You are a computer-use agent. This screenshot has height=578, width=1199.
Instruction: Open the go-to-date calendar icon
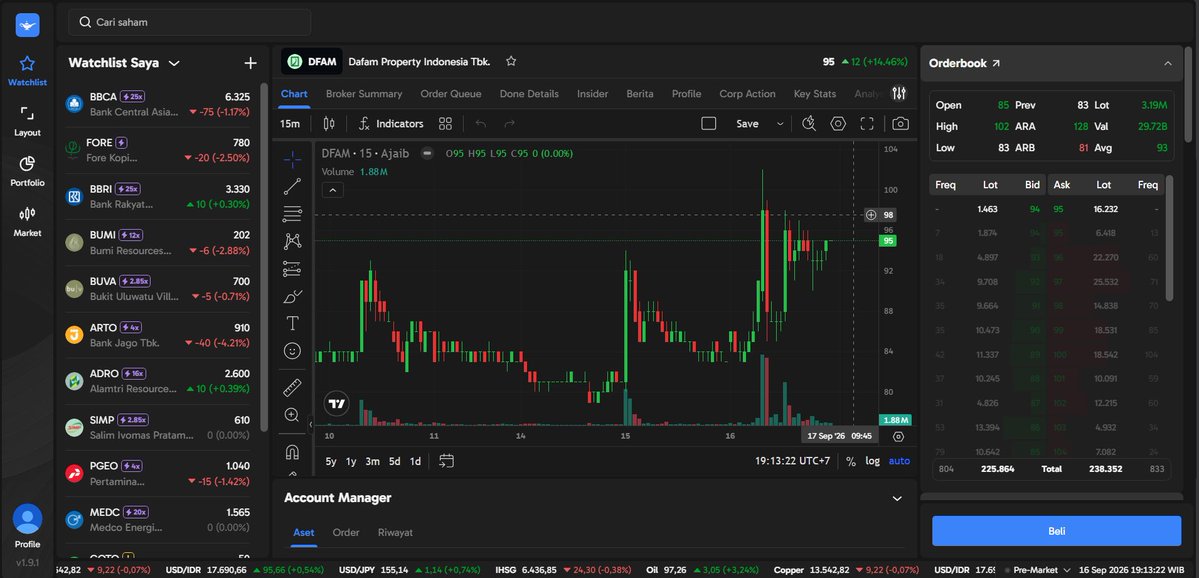pyautogui.click(x=447, y=461)
